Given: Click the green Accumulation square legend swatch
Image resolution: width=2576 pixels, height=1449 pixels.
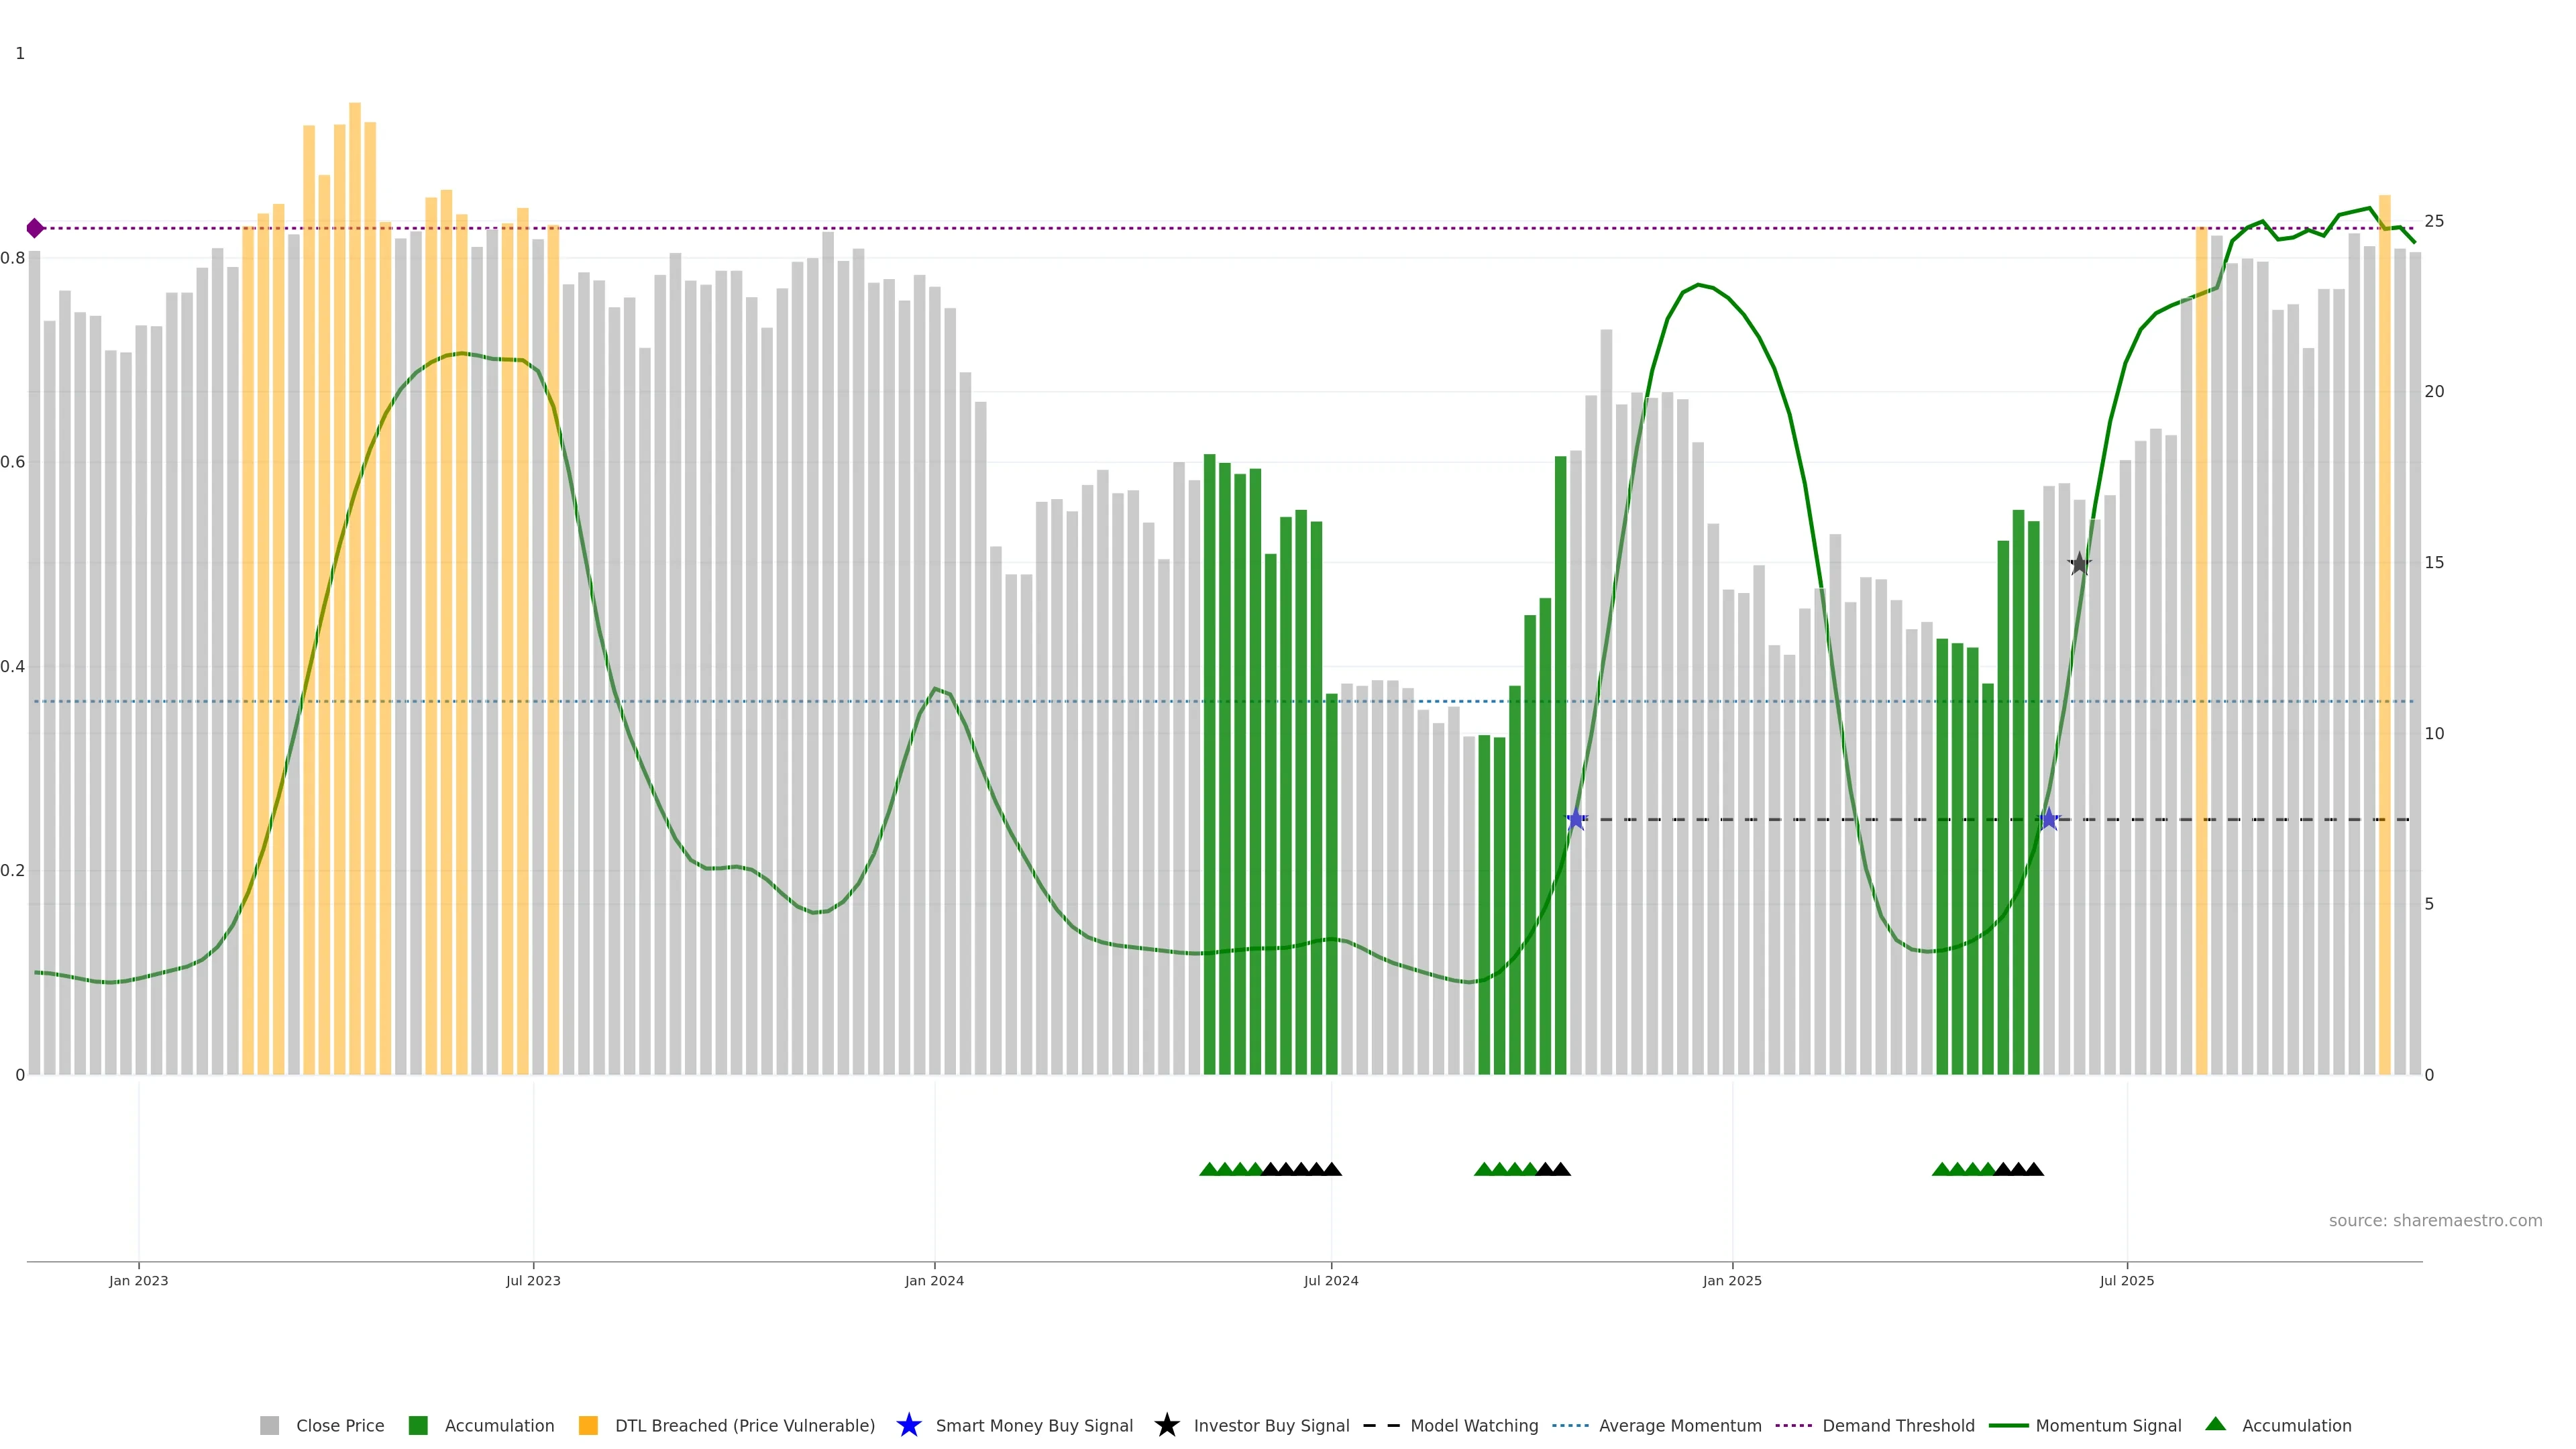Looking at the screenshot, I should coord(418,1425).
